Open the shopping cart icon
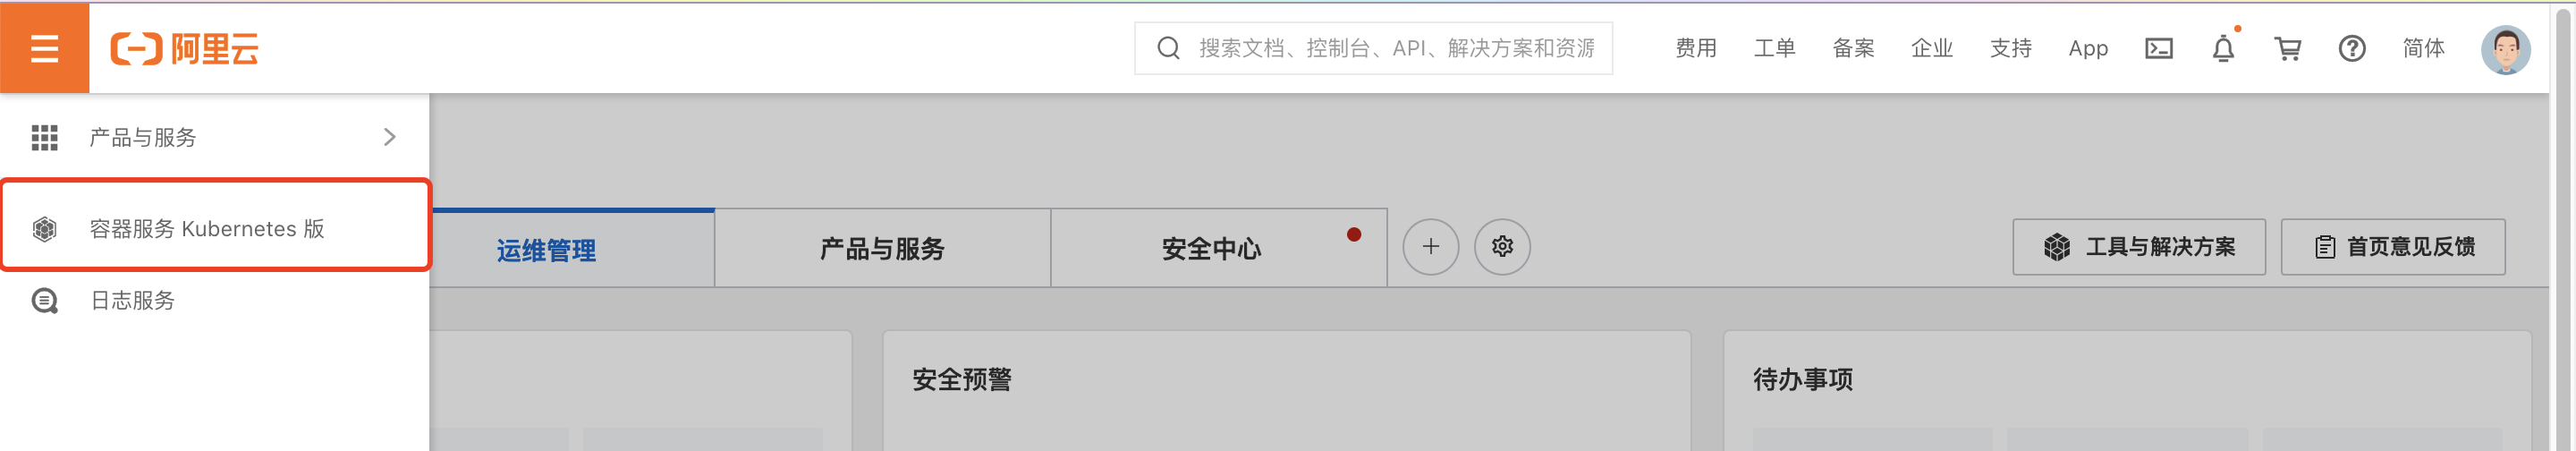 [x=2287, y=48]
